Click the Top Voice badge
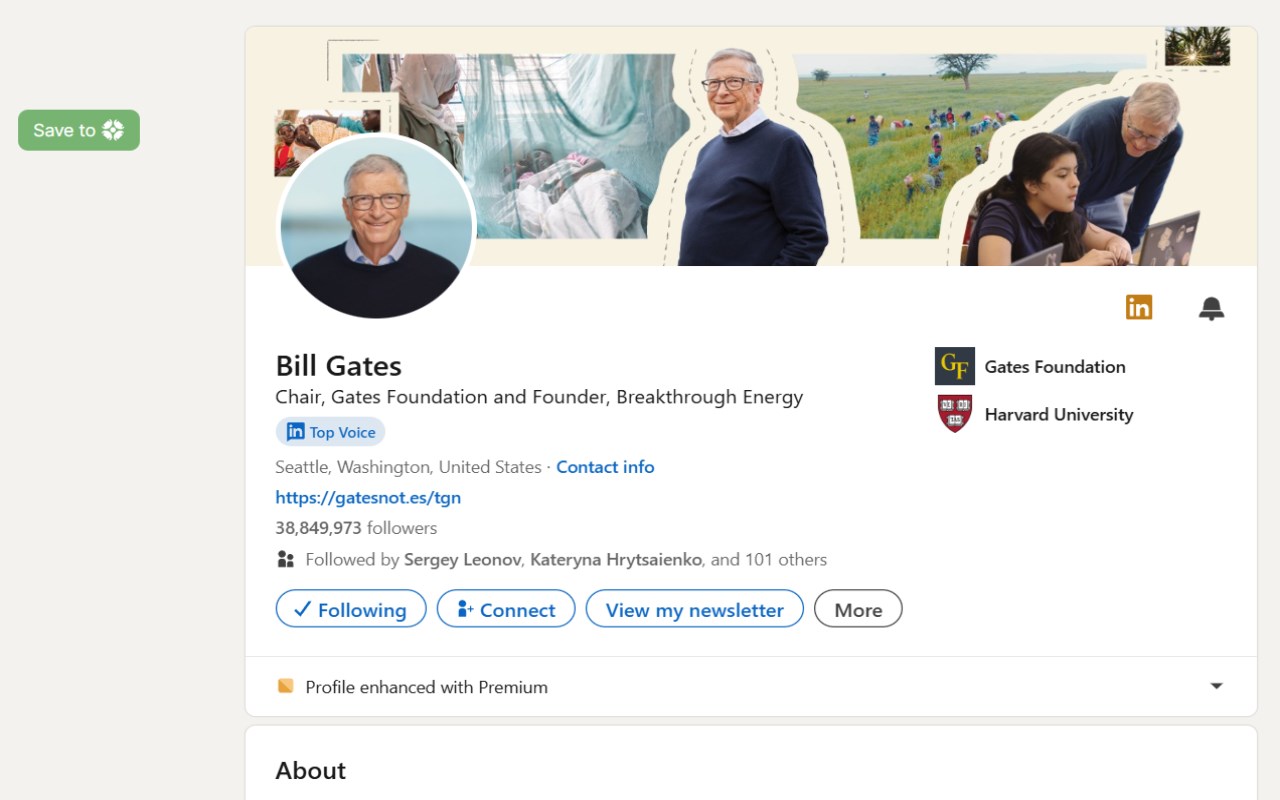The height and width of the screenshot is (800, 1280). 330,432
